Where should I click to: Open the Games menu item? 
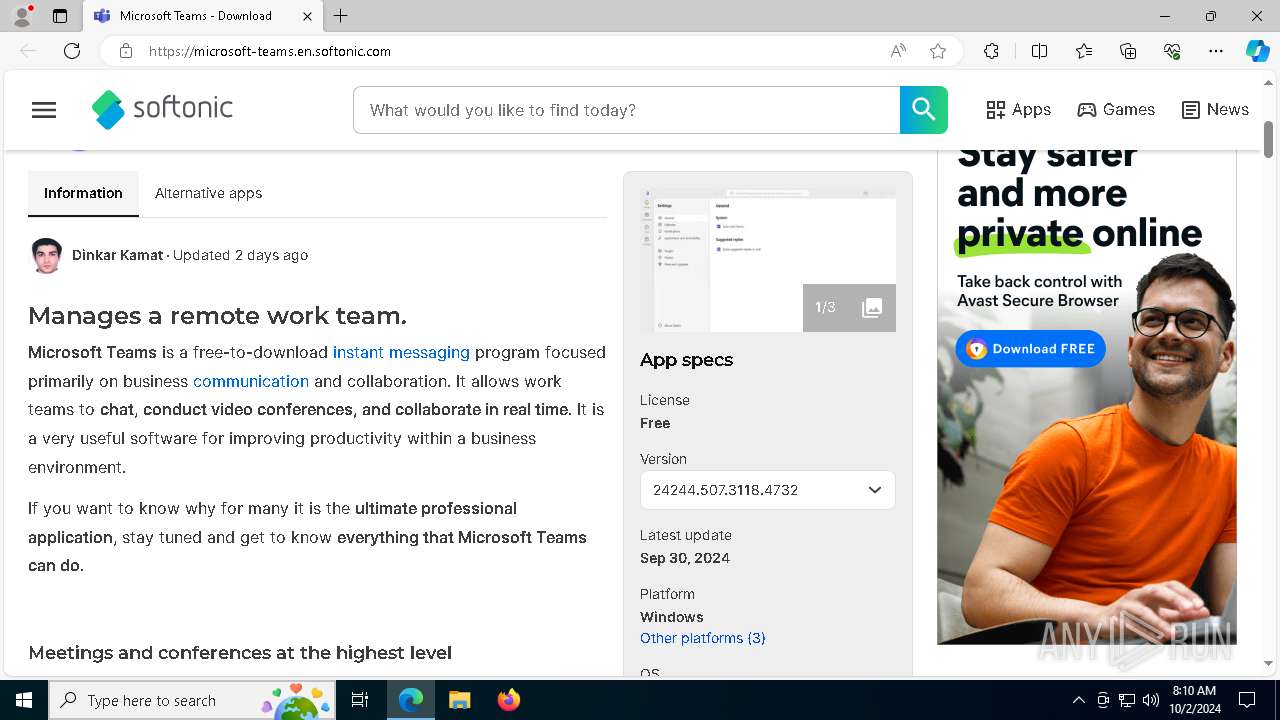click(x=1116, y=110)
